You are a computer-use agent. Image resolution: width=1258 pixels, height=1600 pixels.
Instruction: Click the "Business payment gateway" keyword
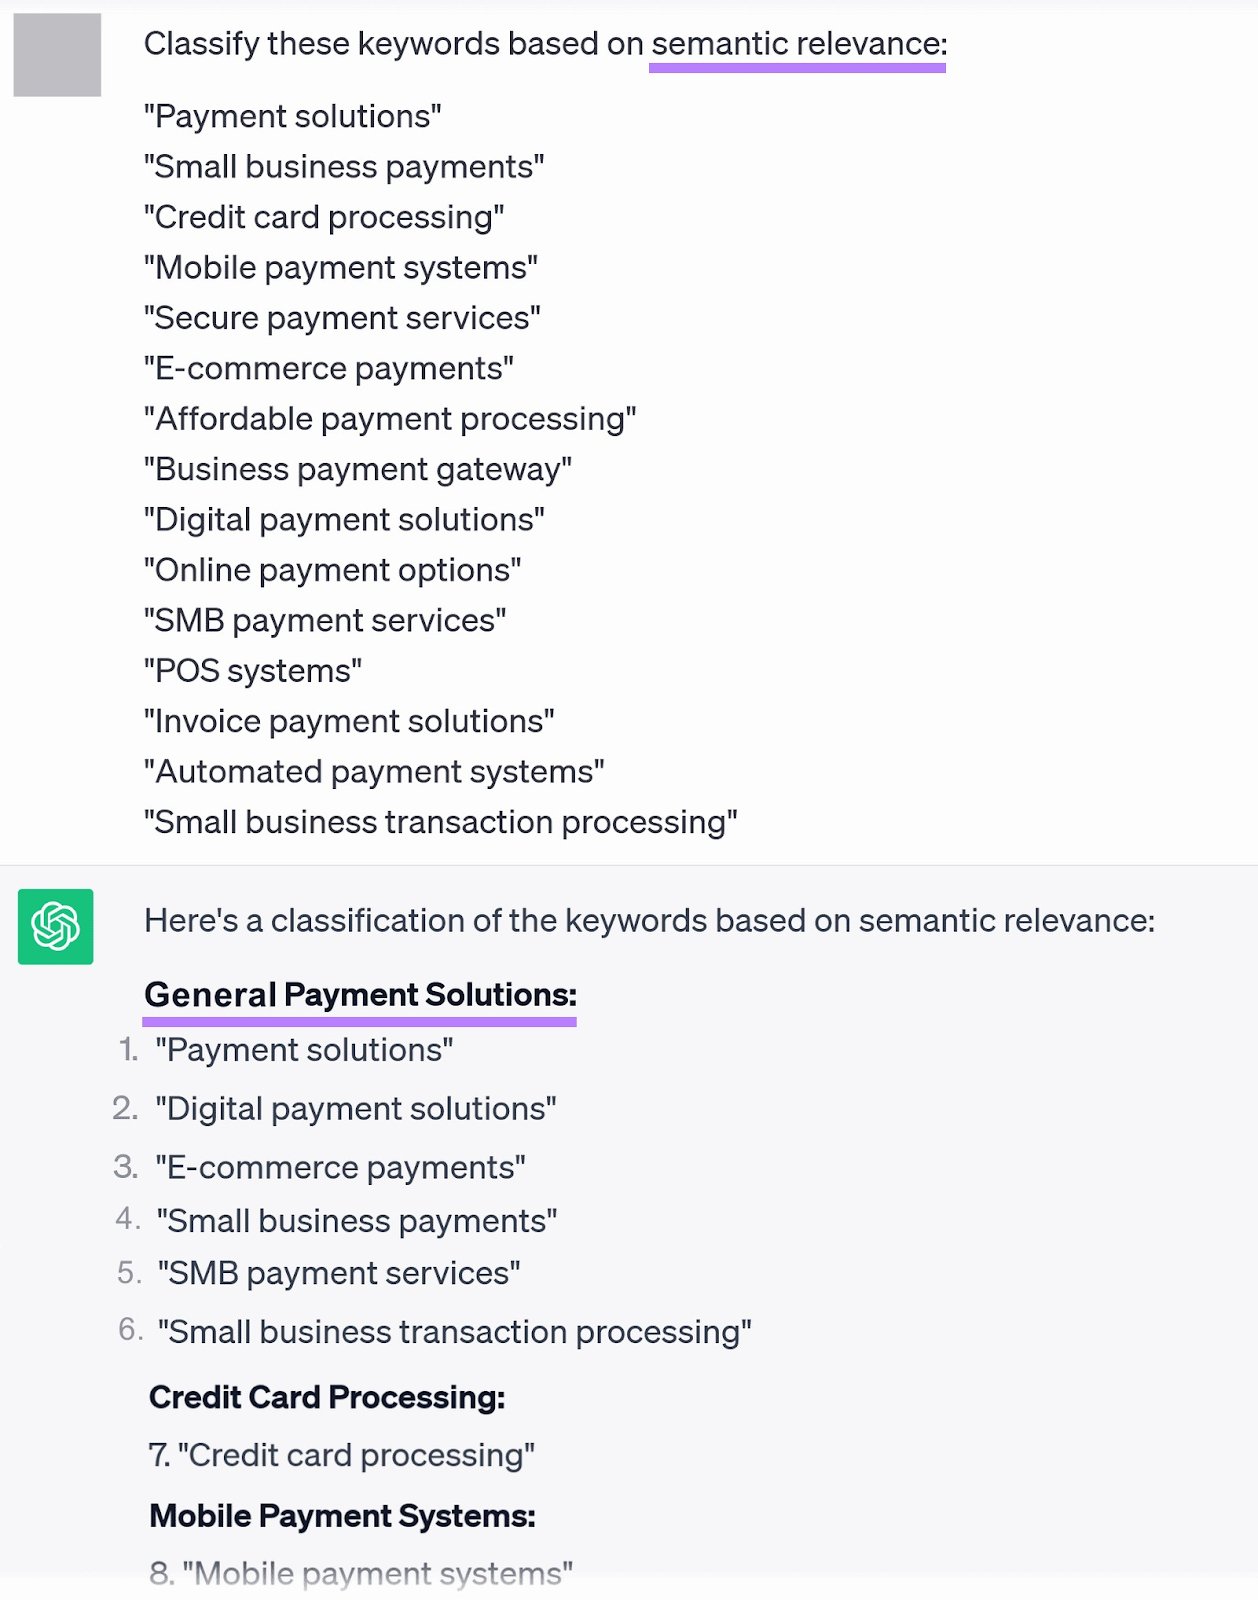tap(358, 469)
